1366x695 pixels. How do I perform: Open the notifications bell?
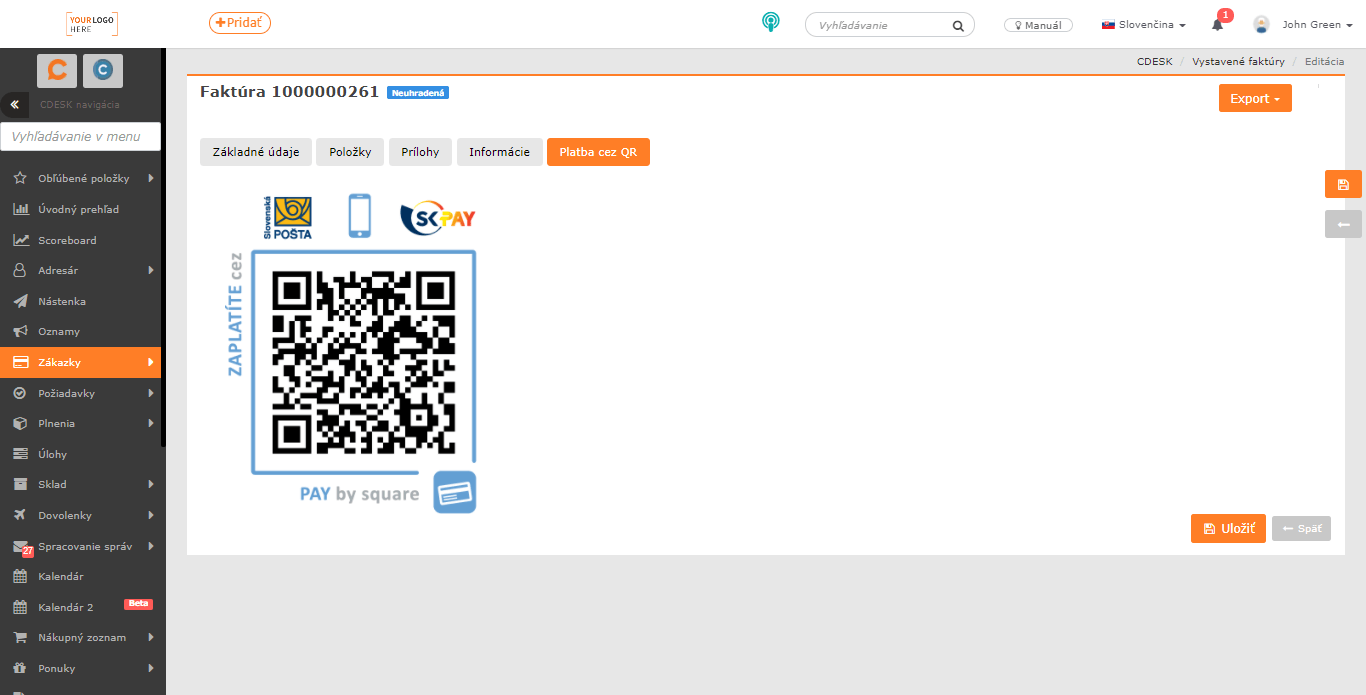coord(1218,25)
